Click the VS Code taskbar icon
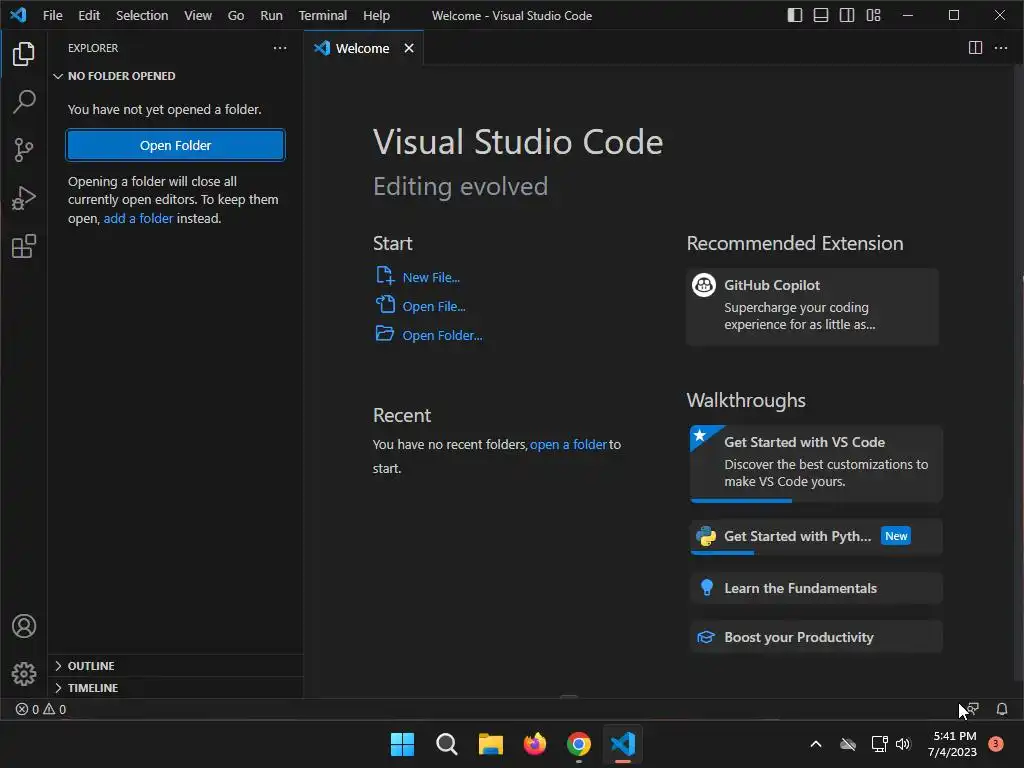This screenshot has width=1024, height=768. coord(623,744)
